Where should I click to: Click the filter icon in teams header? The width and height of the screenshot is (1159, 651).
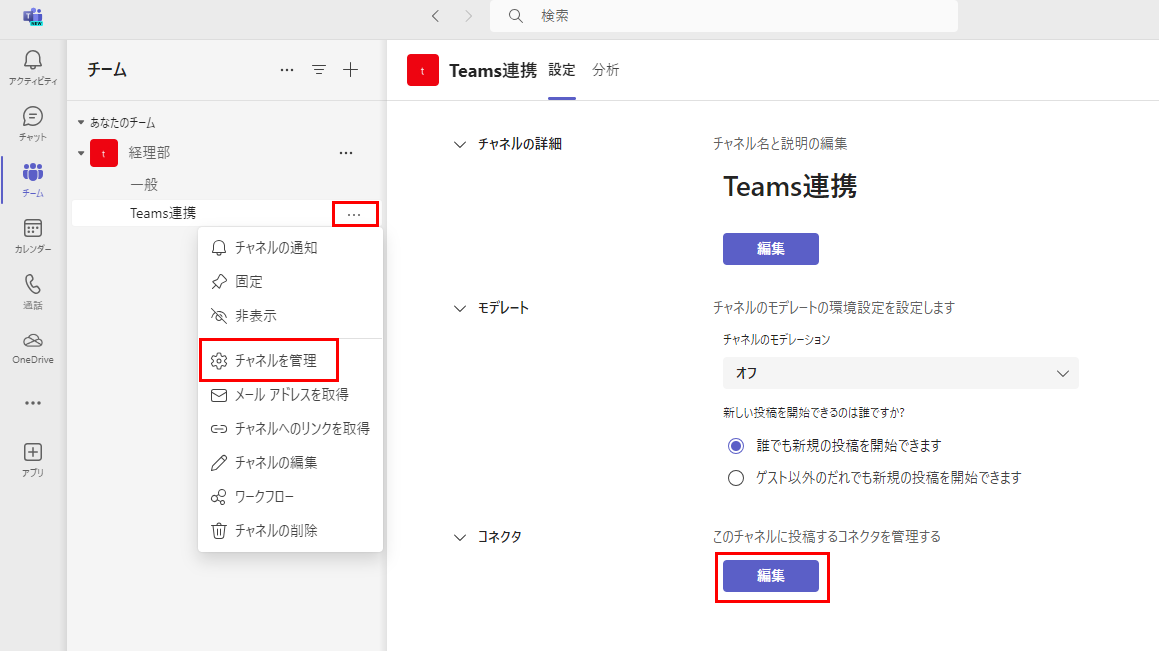click(319, 70)
